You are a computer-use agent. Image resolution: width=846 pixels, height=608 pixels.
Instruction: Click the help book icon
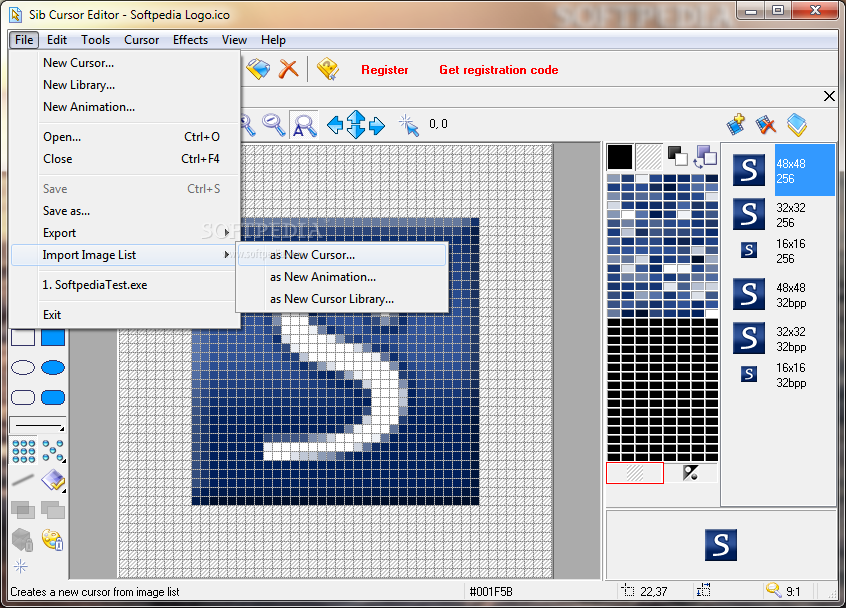click(328, 69)
